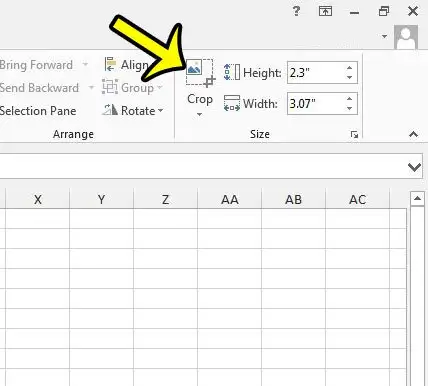This screenshot has height=386, width=428.
Task: Decrease Width with the down spinner
Action: tap(349, 108)
